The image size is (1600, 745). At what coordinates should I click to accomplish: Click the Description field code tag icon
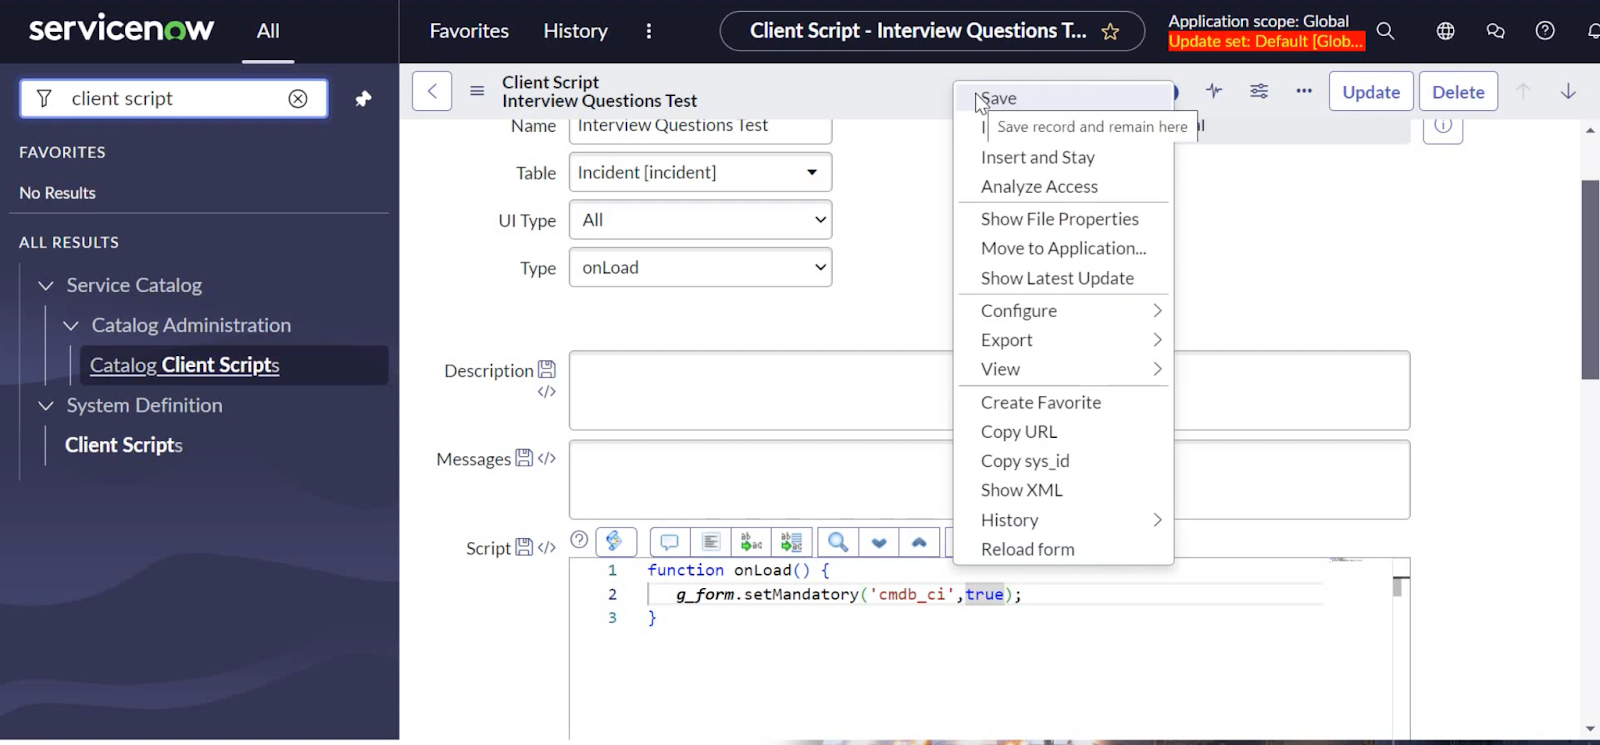pyautogui.click(x=547, y=391)
